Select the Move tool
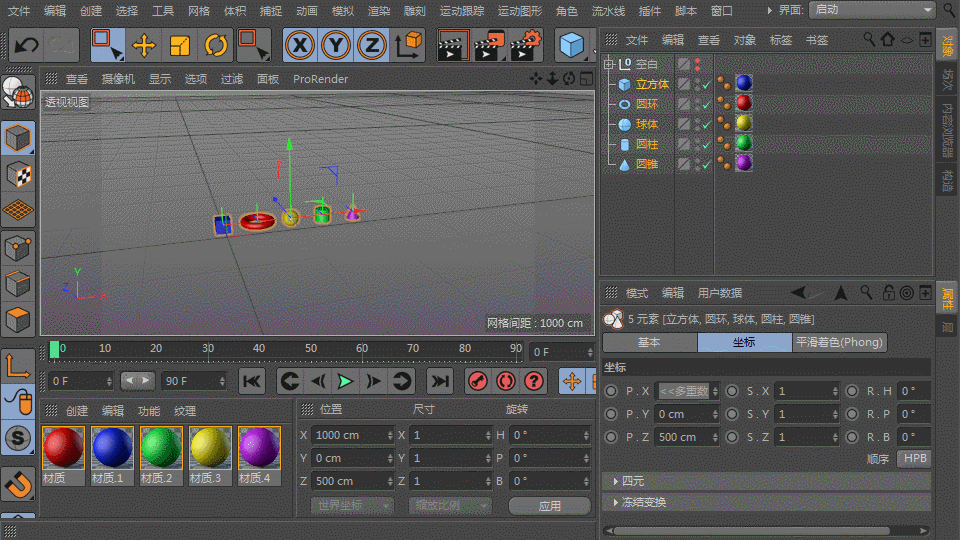This screenshot has height=540, width=960. pos(143,45)
